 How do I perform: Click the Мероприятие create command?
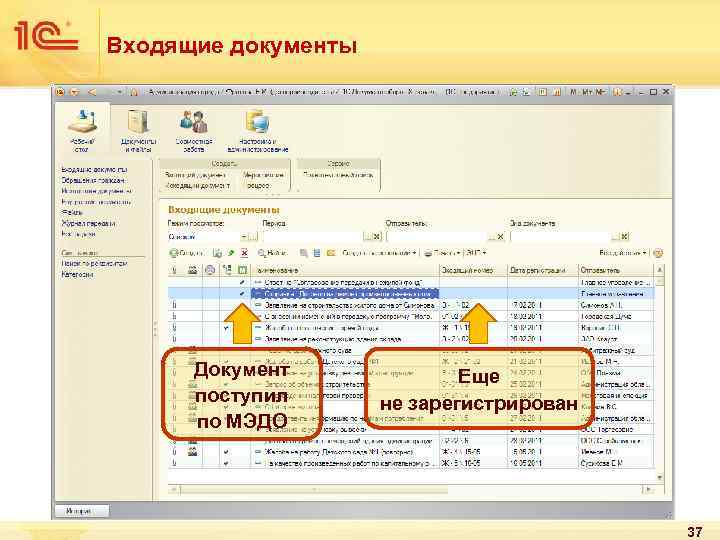[x=263, y=175]
